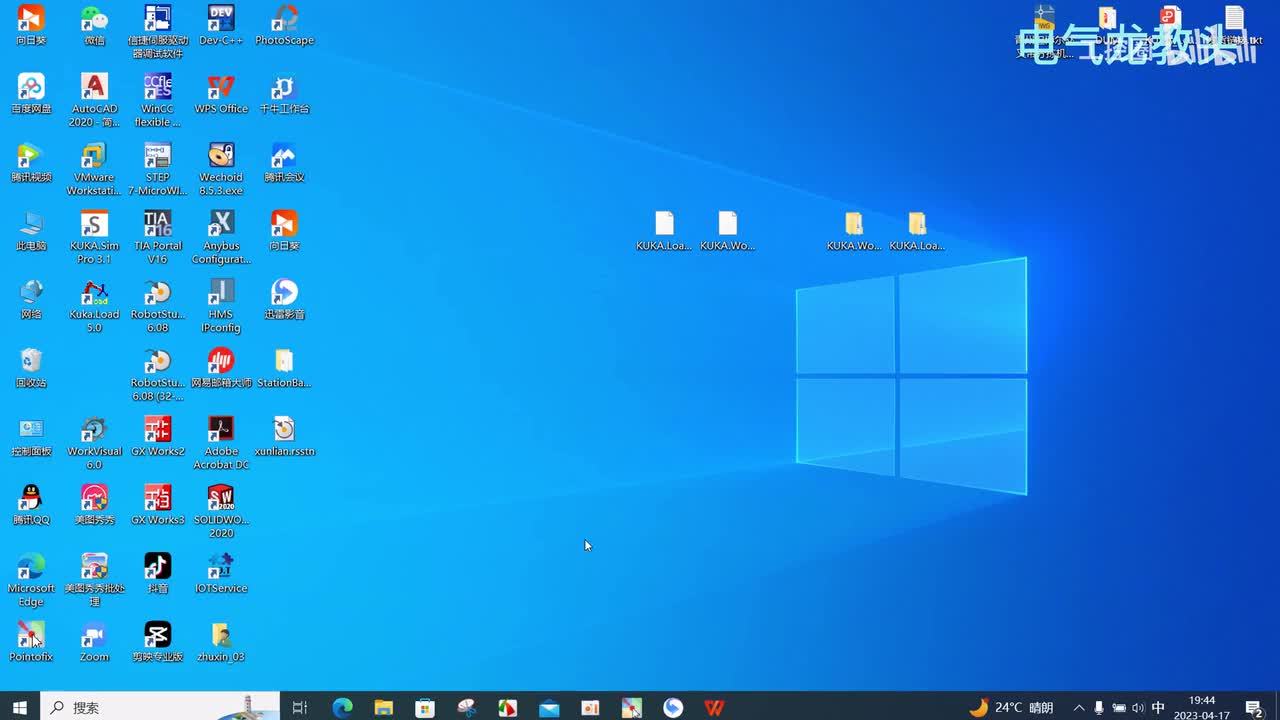
Task: Select the RobotStudio 6.08 (32-bit) shortcut
Action: 157,375
